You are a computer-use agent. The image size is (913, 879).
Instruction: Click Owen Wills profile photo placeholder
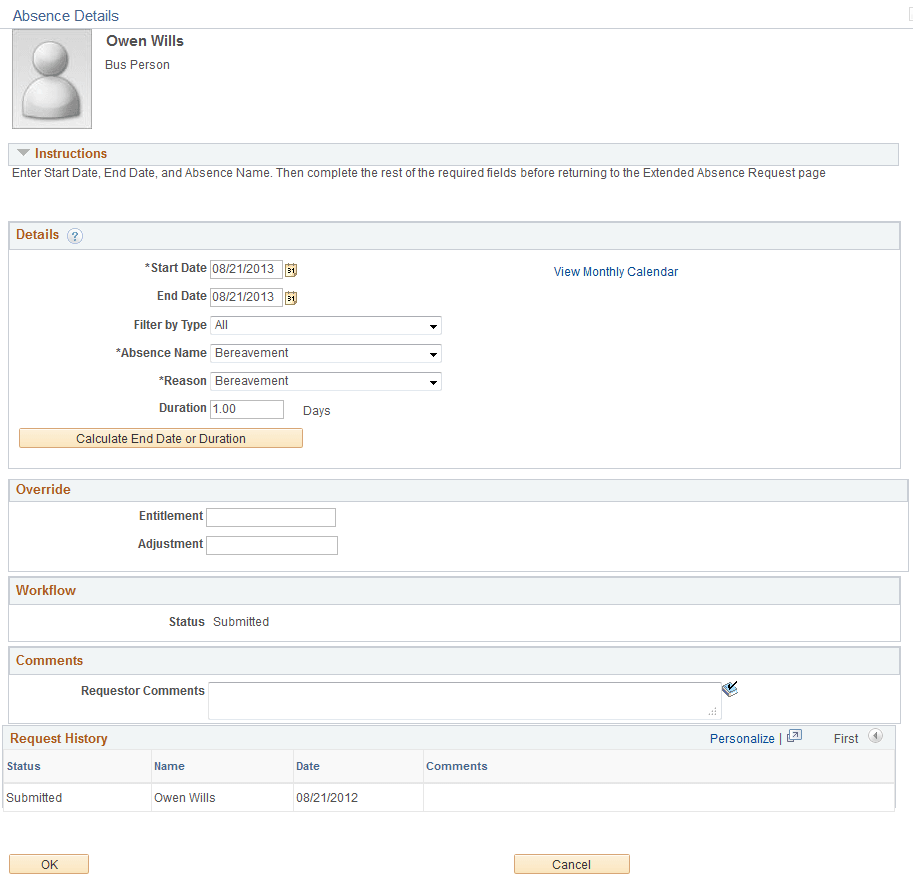(51, 78)
